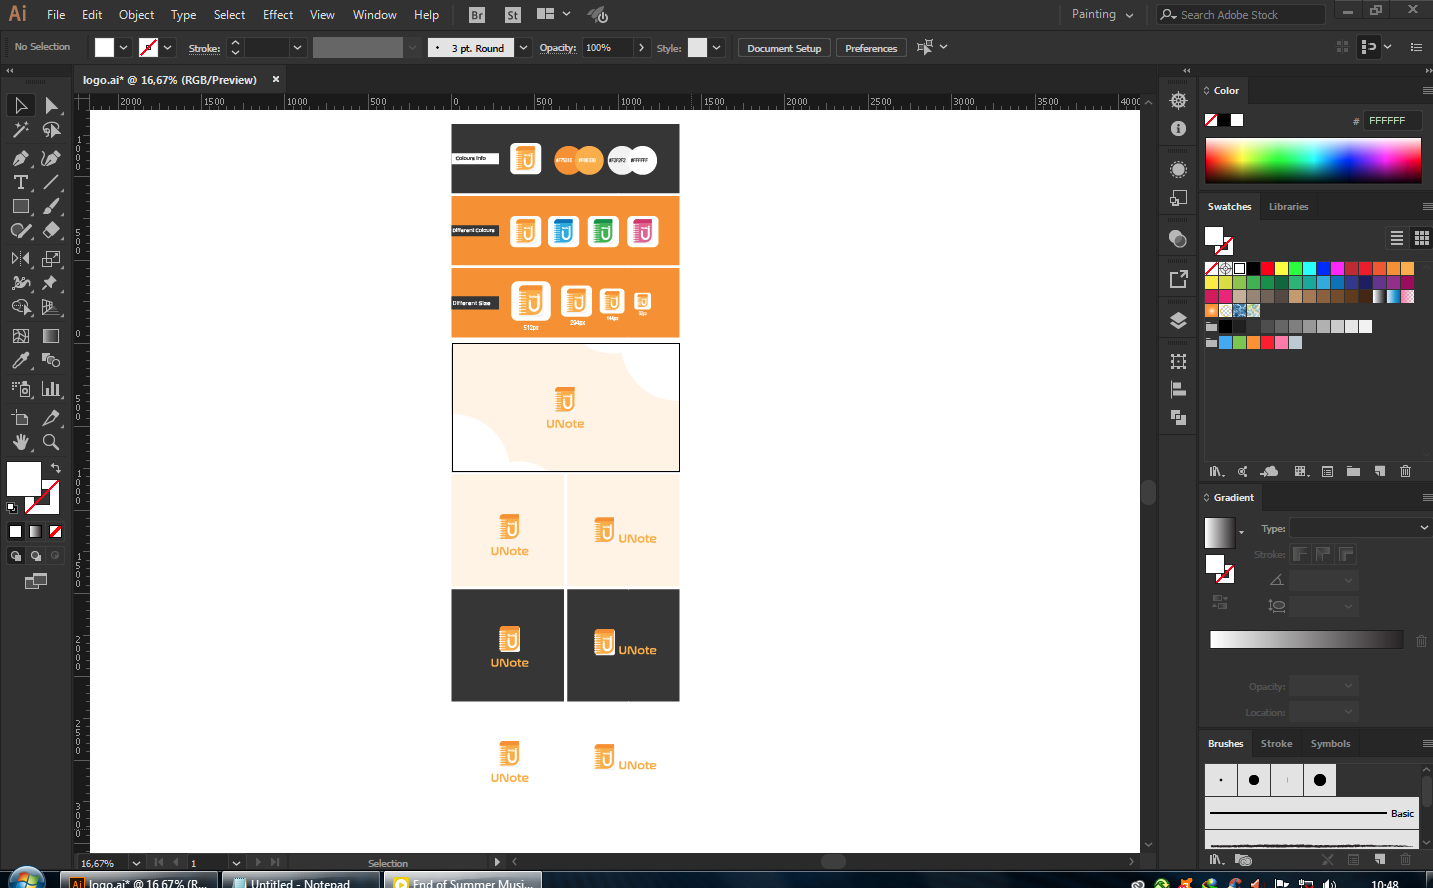Pick the Eyedropper tool

(x=20, y=361)
